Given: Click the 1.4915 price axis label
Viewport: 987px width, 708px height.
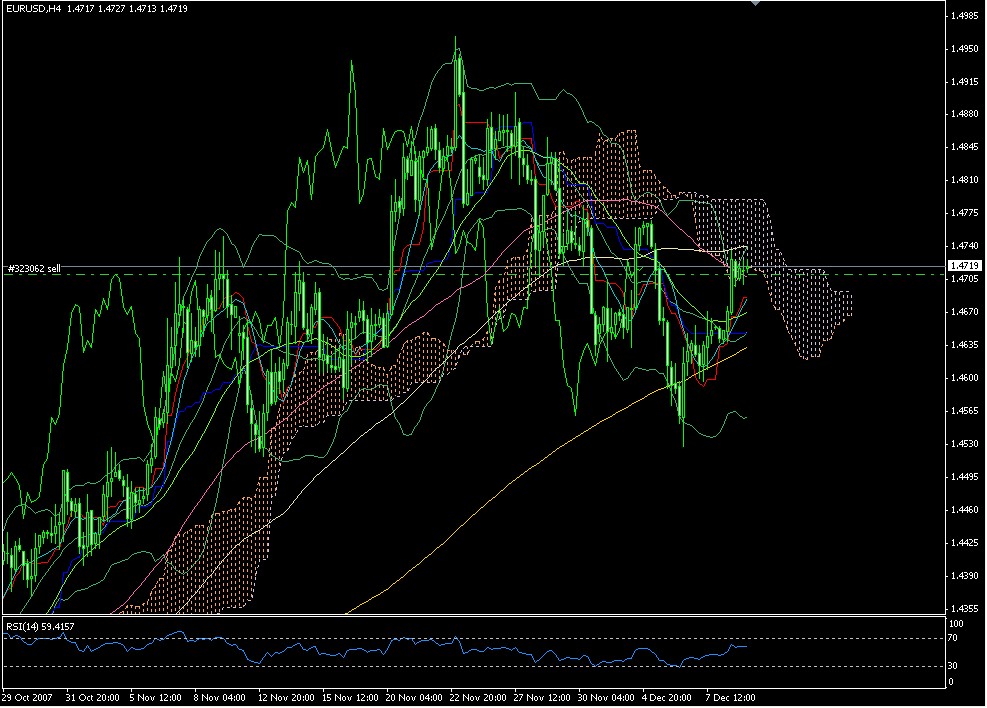Looking at the screenshot, I should [x=965, y=82].
